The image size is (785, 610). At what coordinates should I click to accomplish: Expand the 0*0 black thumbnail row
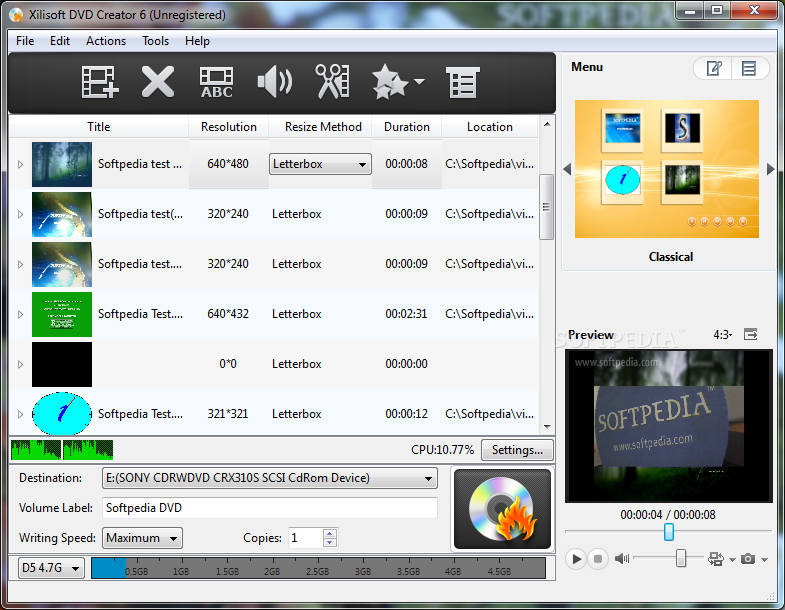point(21,365)
